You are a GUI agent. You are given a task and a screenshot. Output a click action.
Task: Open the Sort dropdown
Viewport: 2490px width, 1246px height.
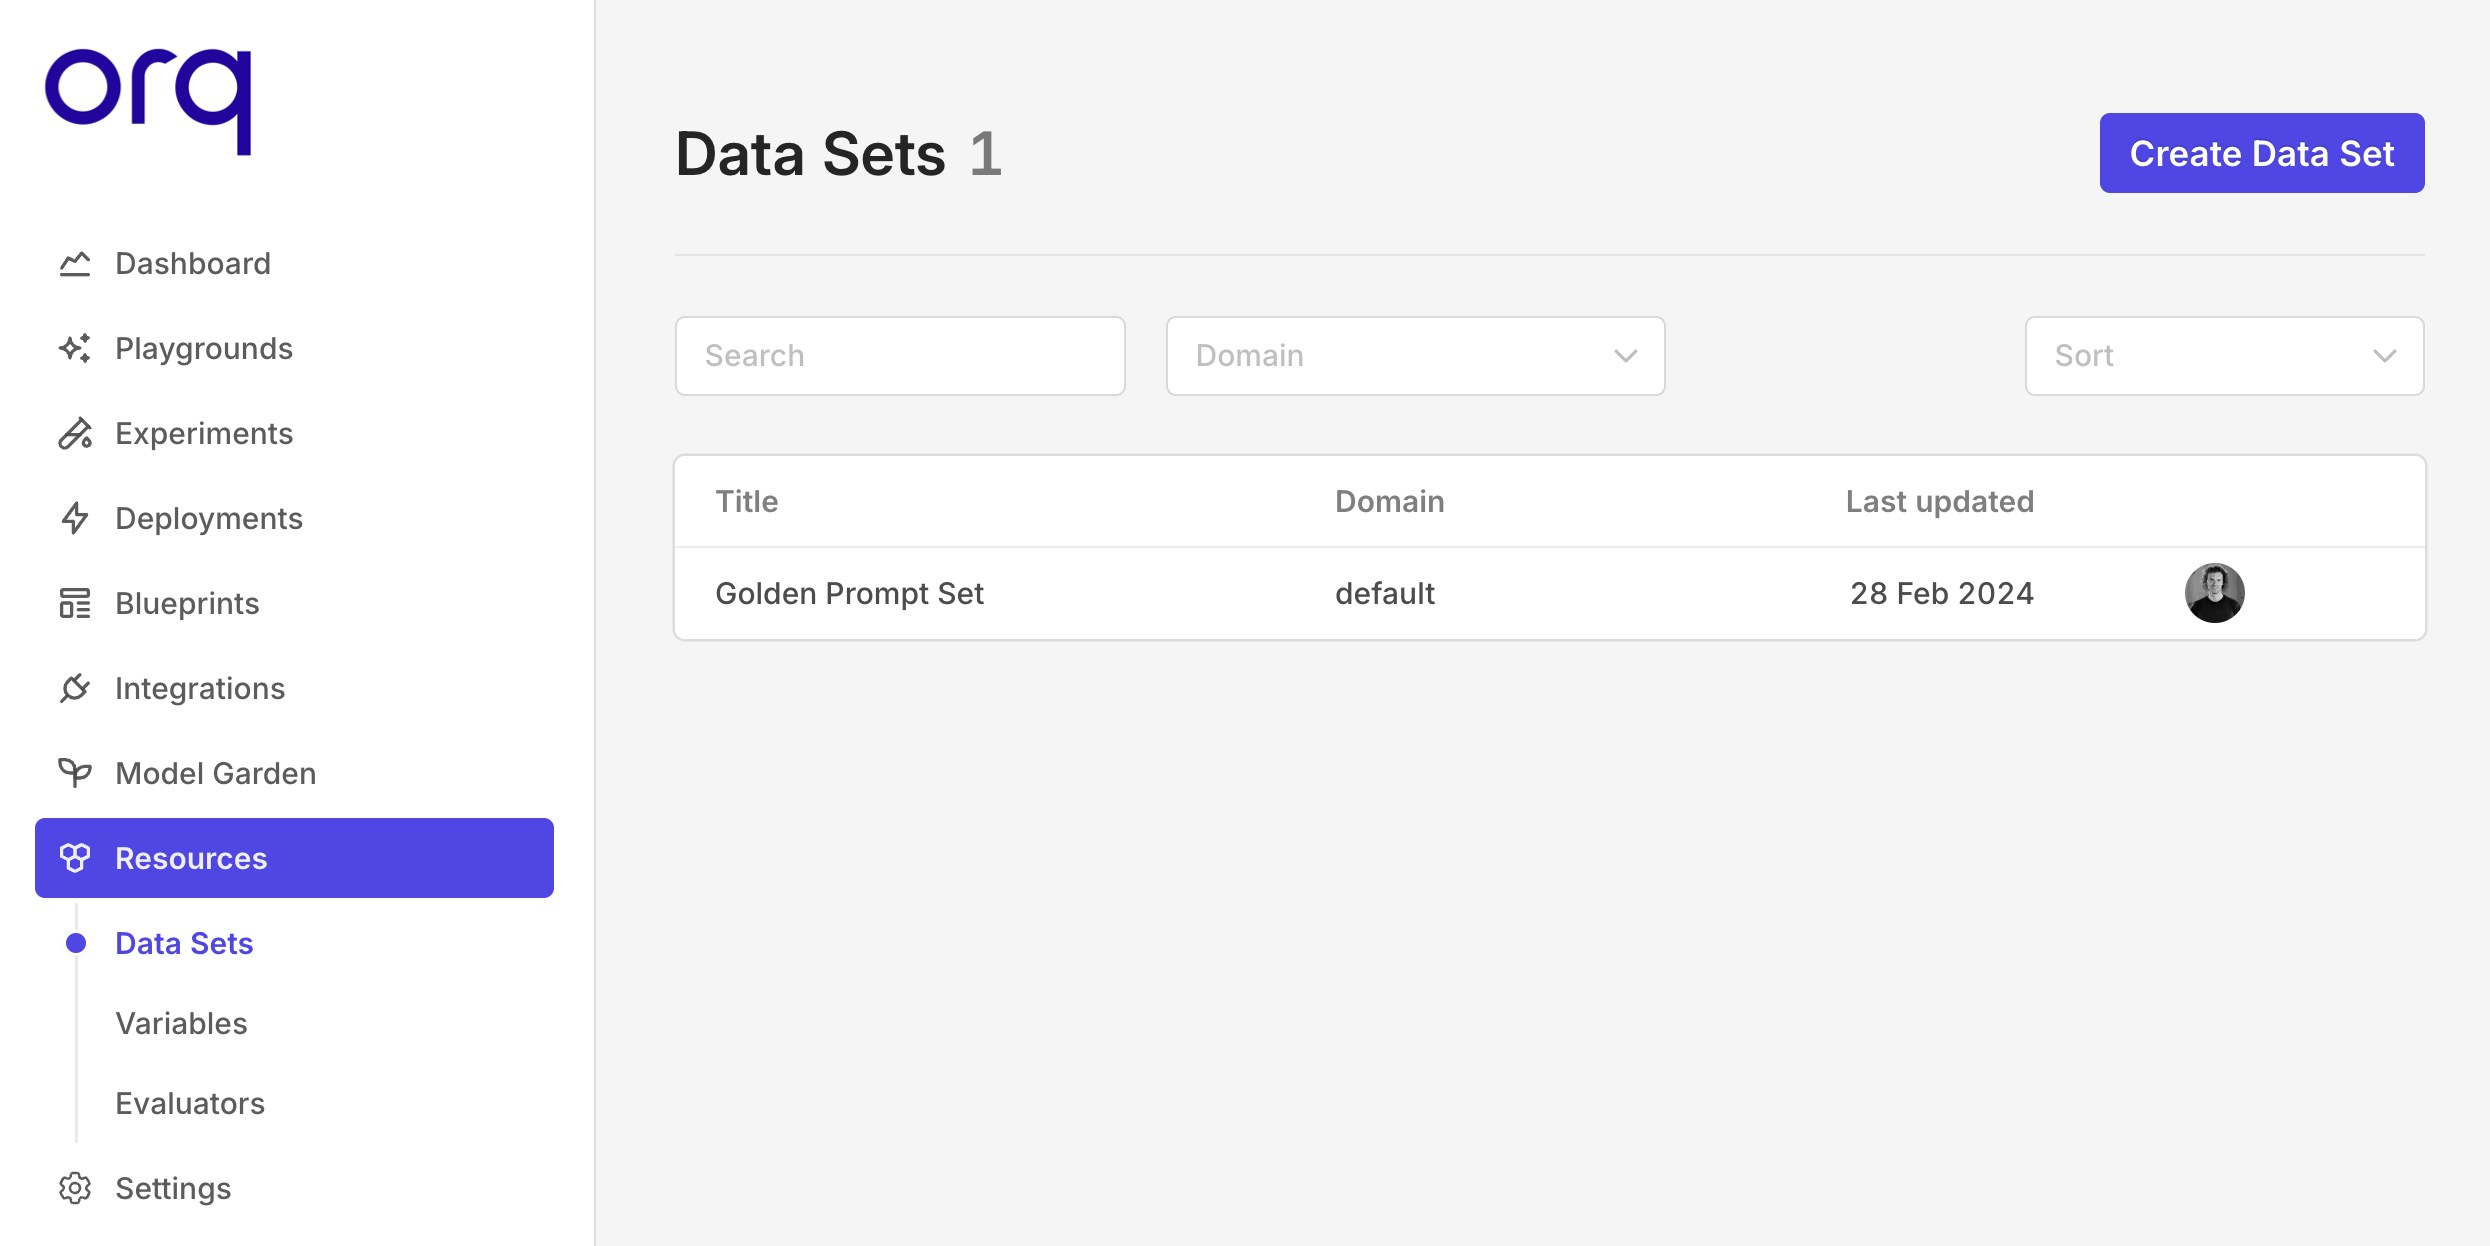tap(2224, 356)
